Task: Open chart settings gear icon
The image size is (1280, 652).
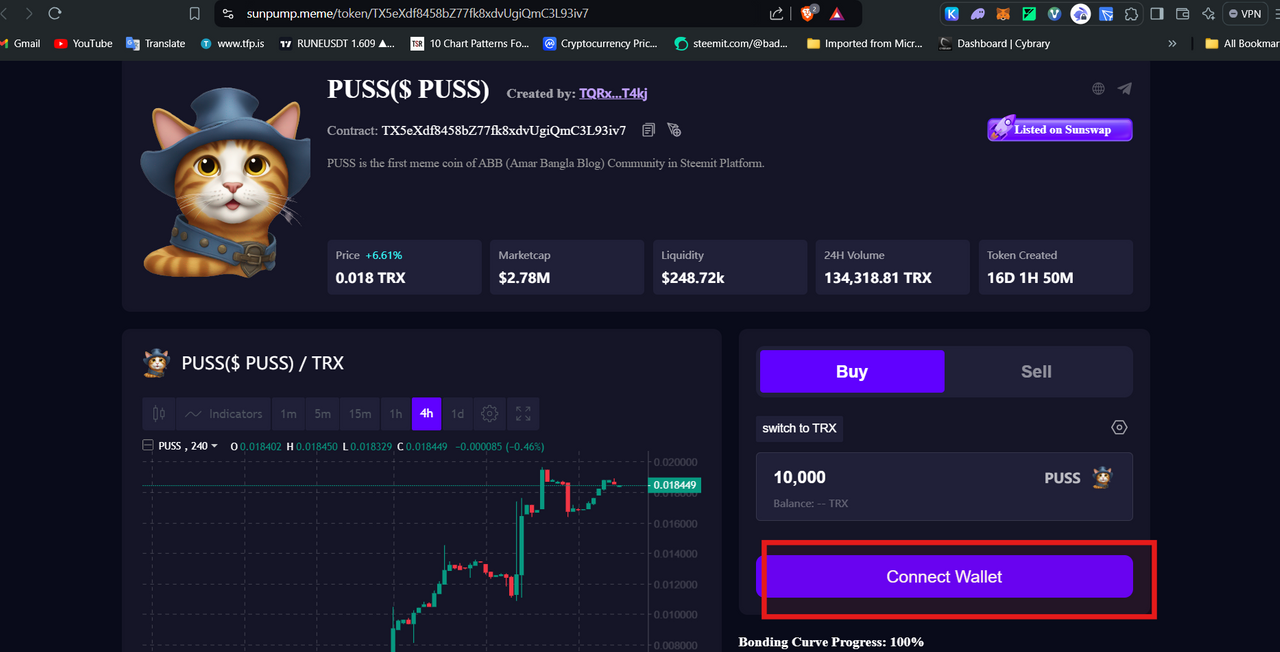Action: coord(489,414)
